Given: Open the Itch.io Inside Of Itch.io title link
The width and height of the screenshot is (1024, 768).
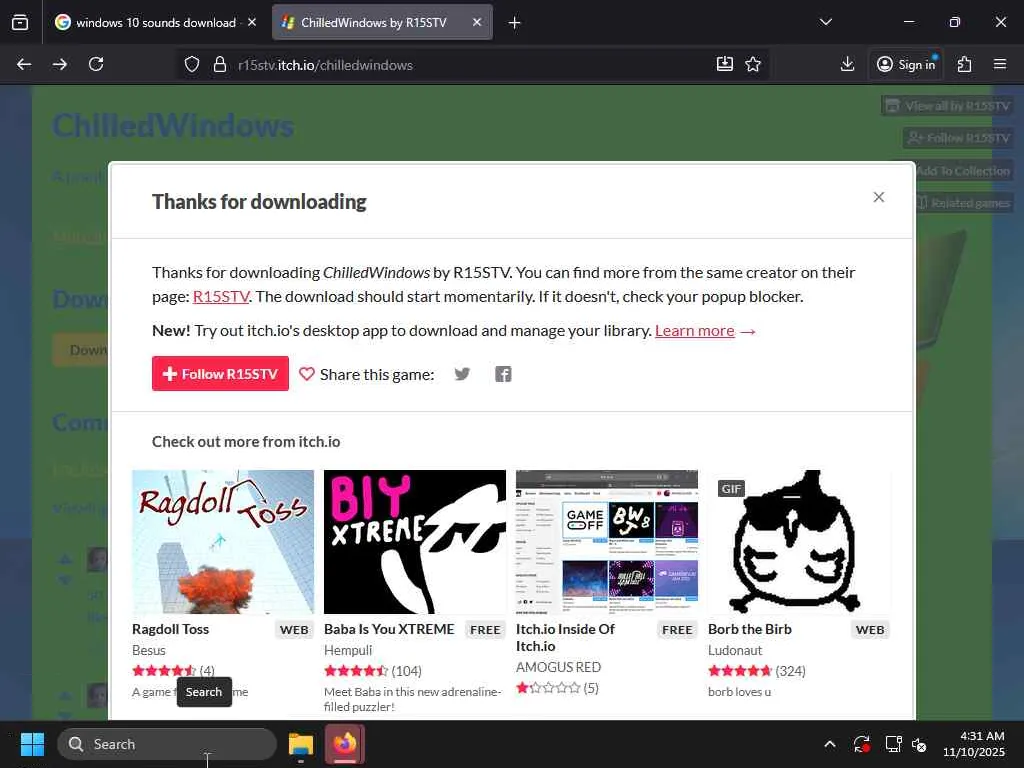Looking at the screenshot, I should coord(566,637).
